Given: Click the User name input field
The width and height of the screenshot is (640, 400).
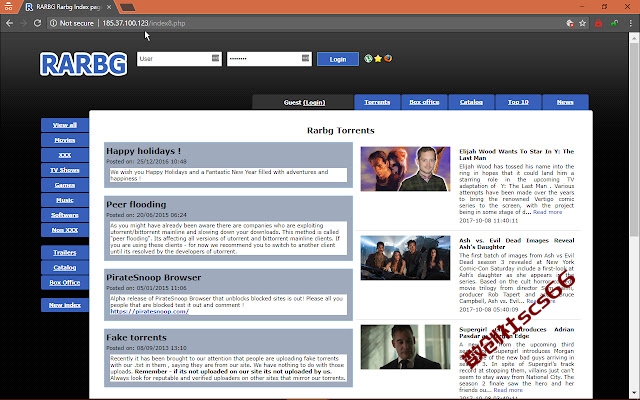Looking at the screenshot, I should tap(180, 58).
